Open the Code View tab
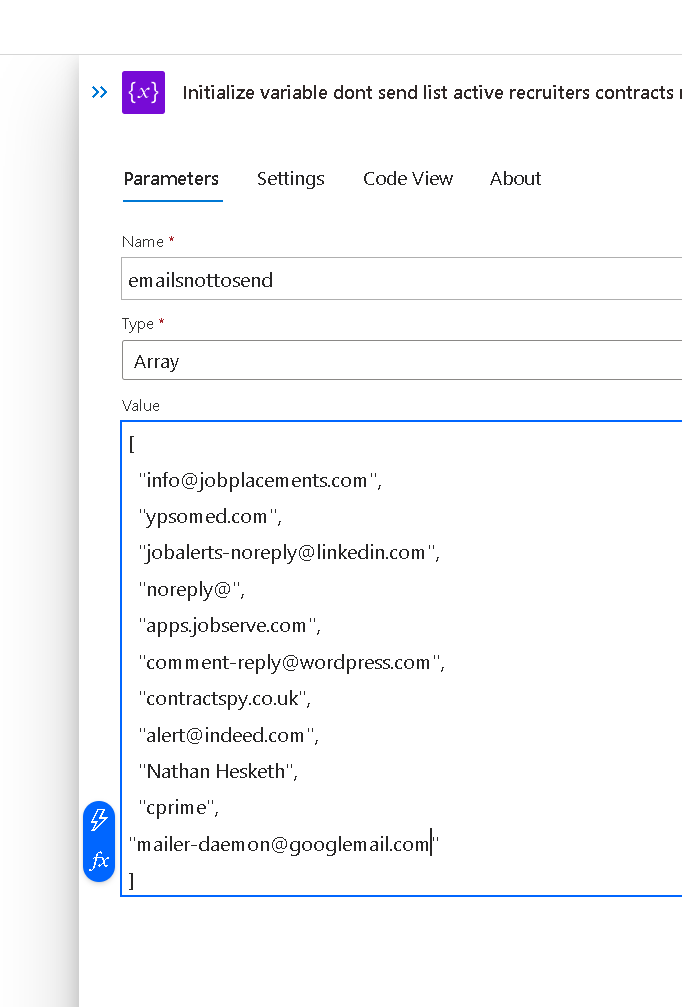The image size is (682, 1007). [408, 179]
